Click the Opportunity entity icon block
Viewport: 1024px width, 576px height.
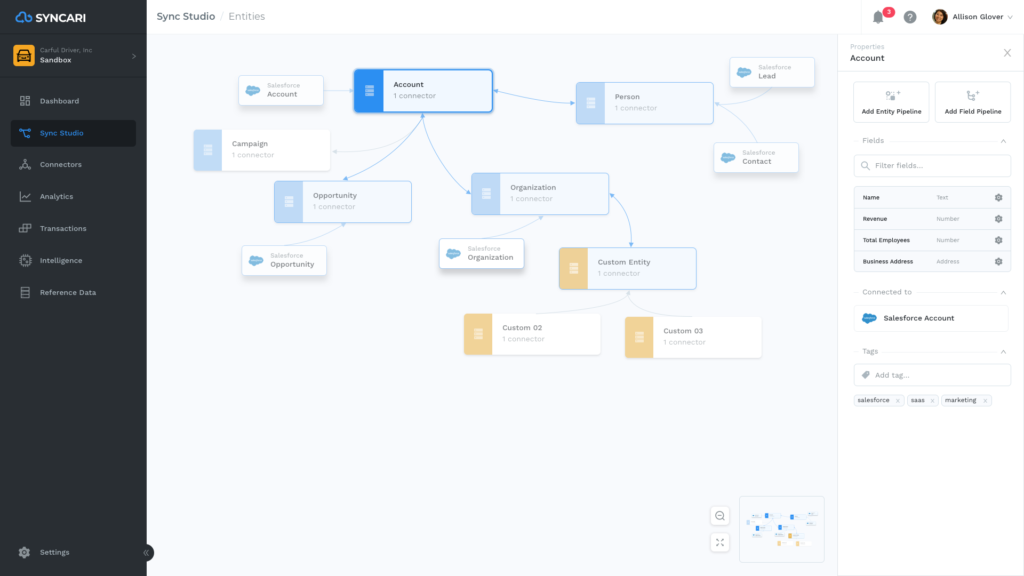click(289, 202)
